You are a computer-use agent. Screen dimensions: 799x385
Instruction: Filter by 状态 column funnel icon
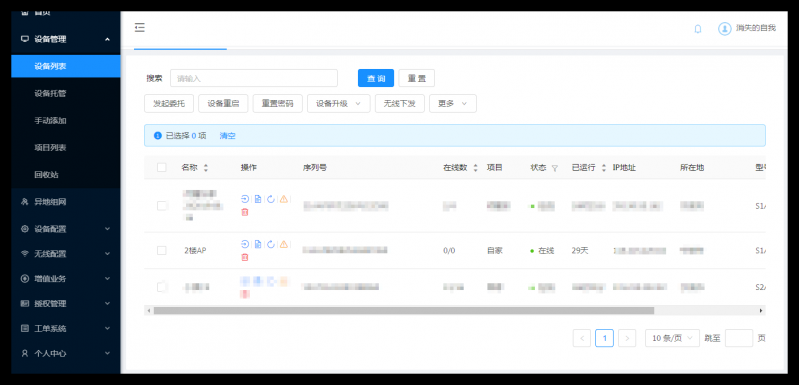pos(555,168)
